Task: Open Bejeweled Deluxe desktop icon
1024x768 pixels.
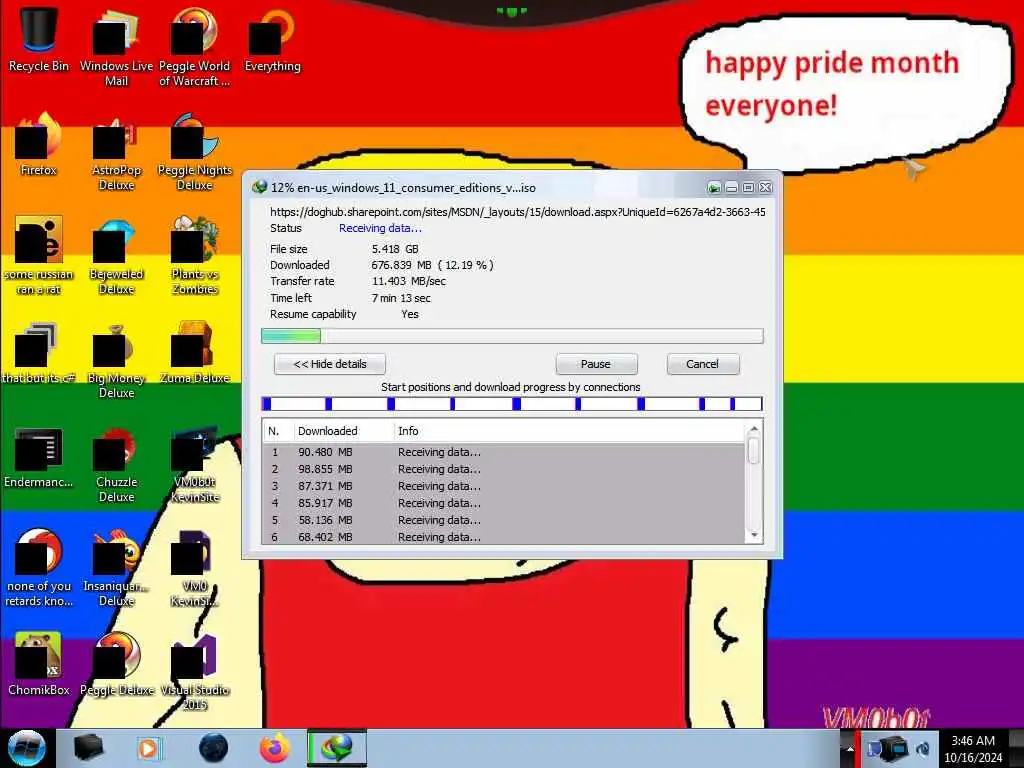Action: coord(116,255)
